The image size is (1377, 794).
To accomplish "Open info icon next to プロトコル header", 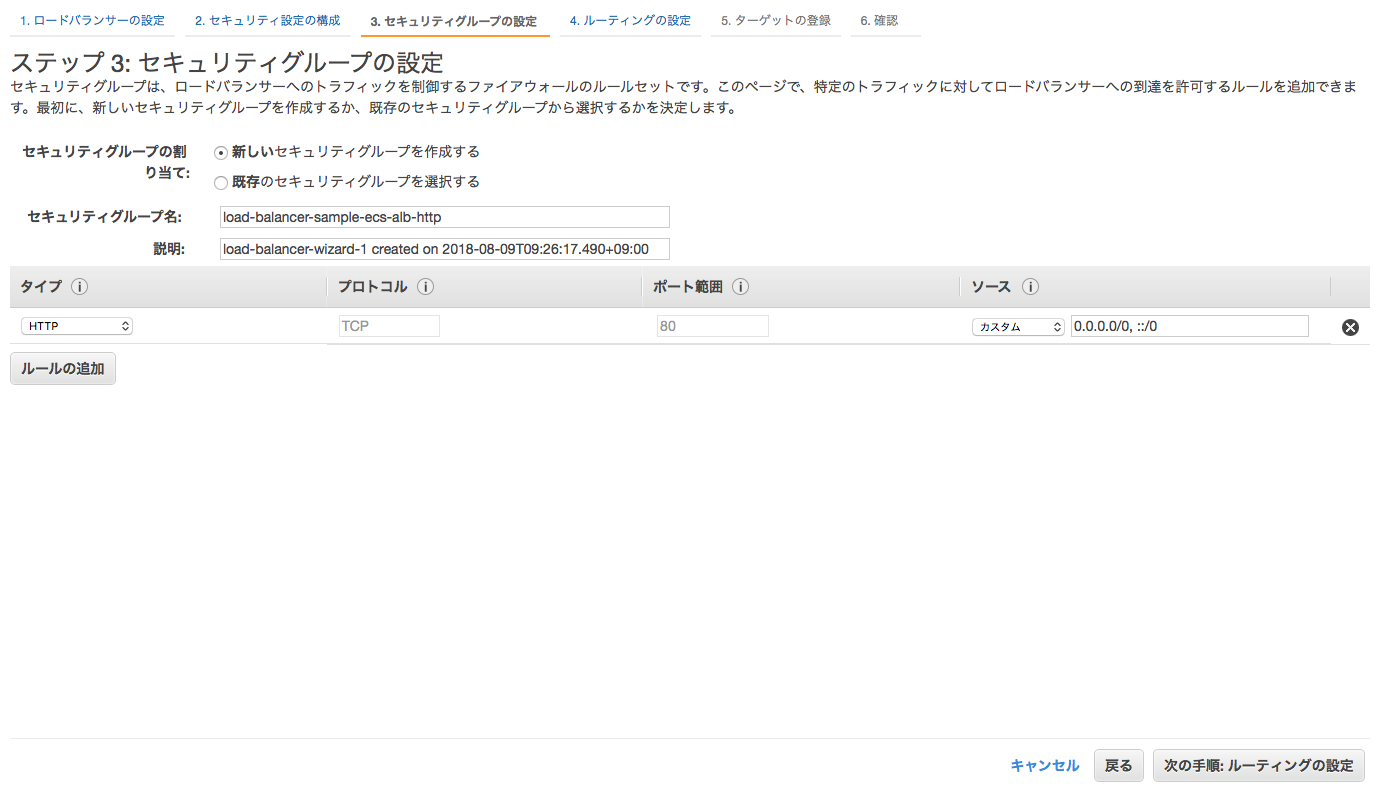I will (425, 287).
